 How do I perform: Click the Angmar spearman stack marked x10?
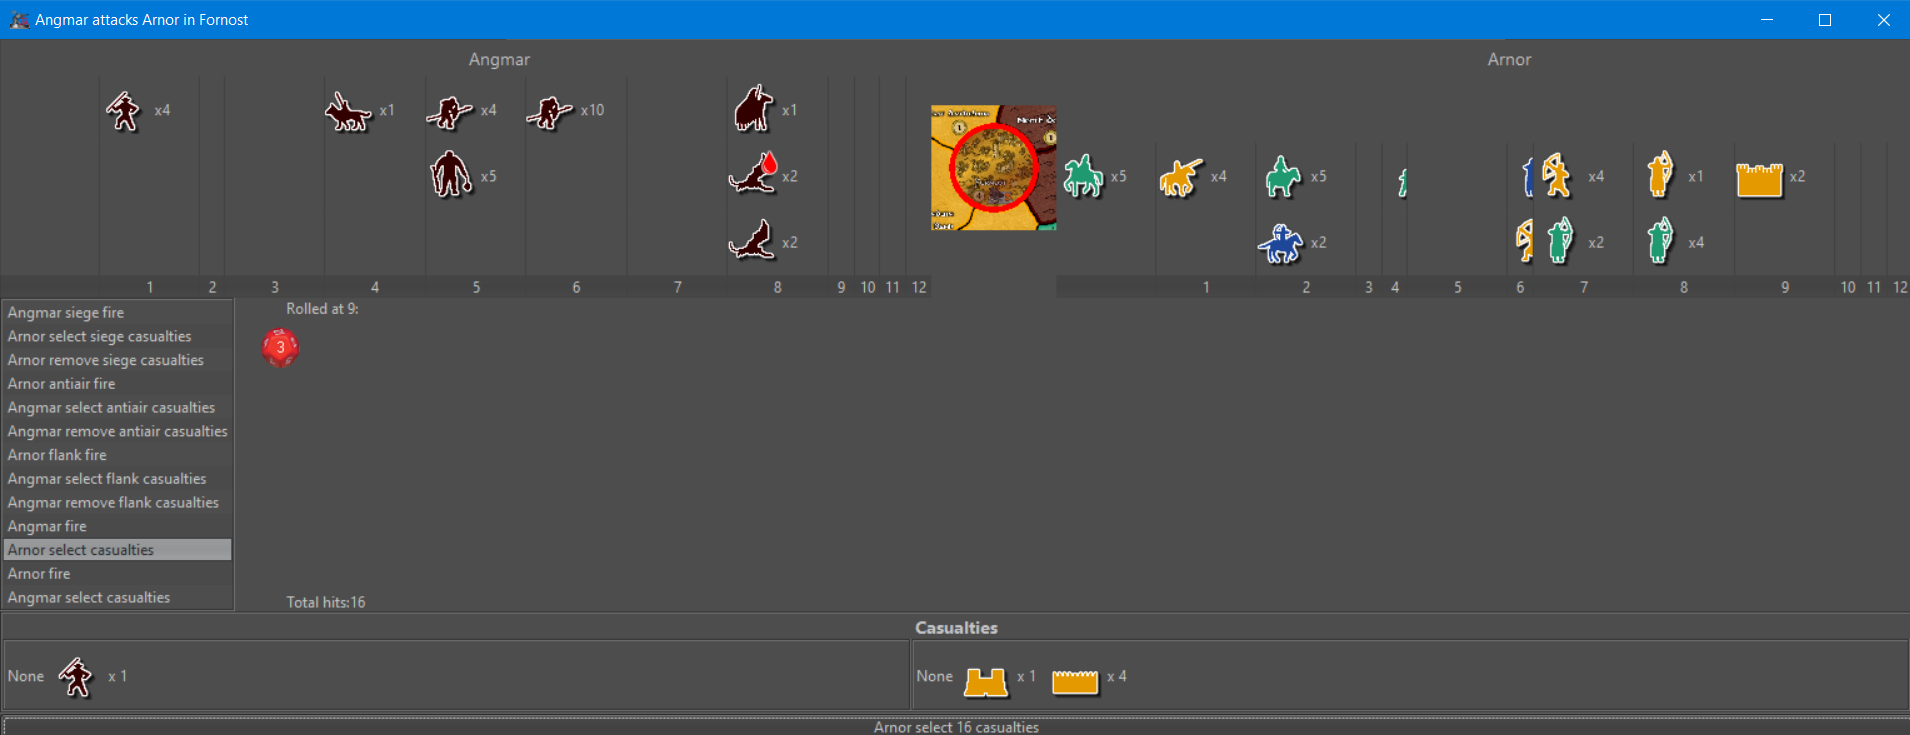550,111
